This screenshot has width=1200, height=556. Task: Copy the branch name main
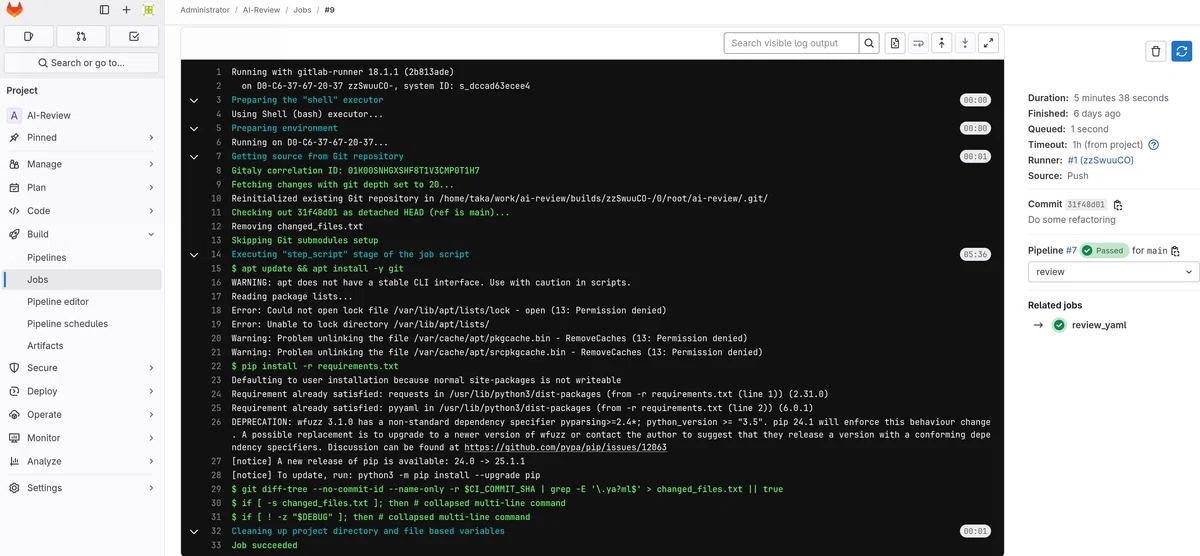point(1176,251)
